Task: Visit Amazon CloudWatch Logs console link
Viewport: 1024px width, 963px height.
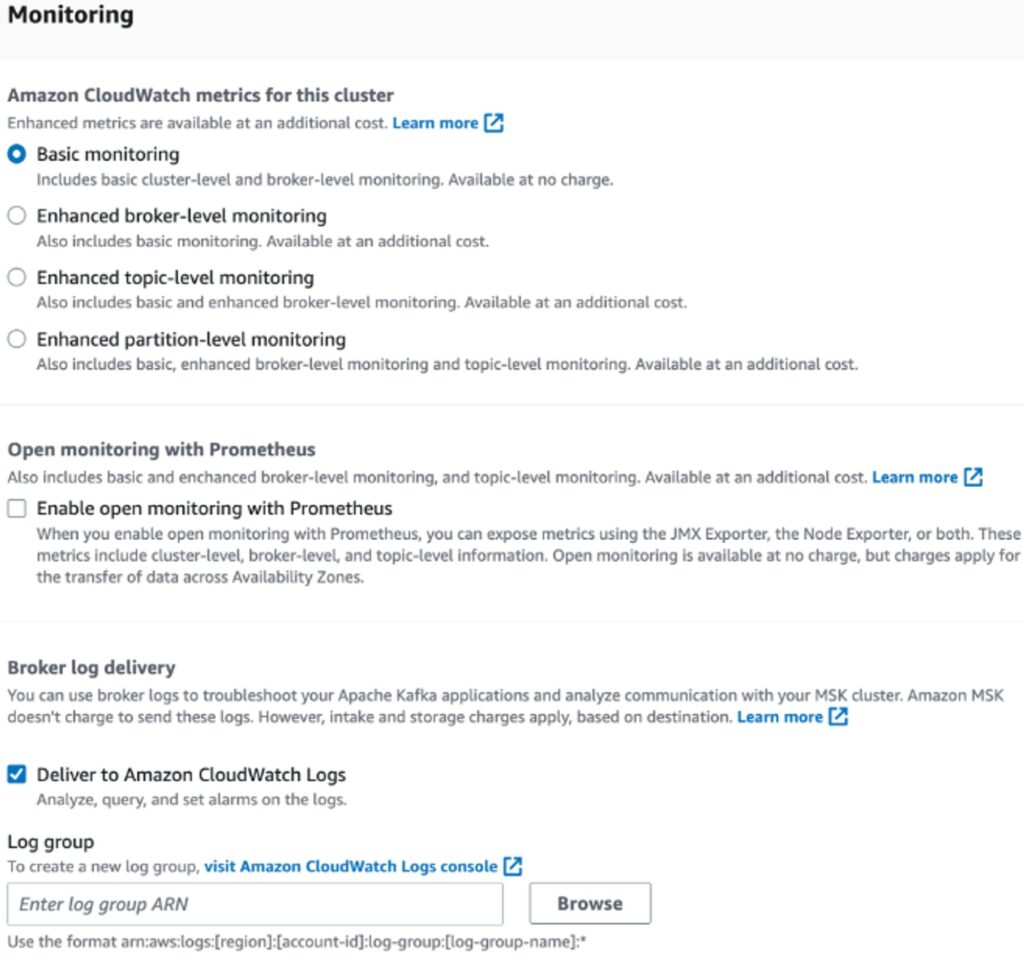Action: tap(351, 866)
